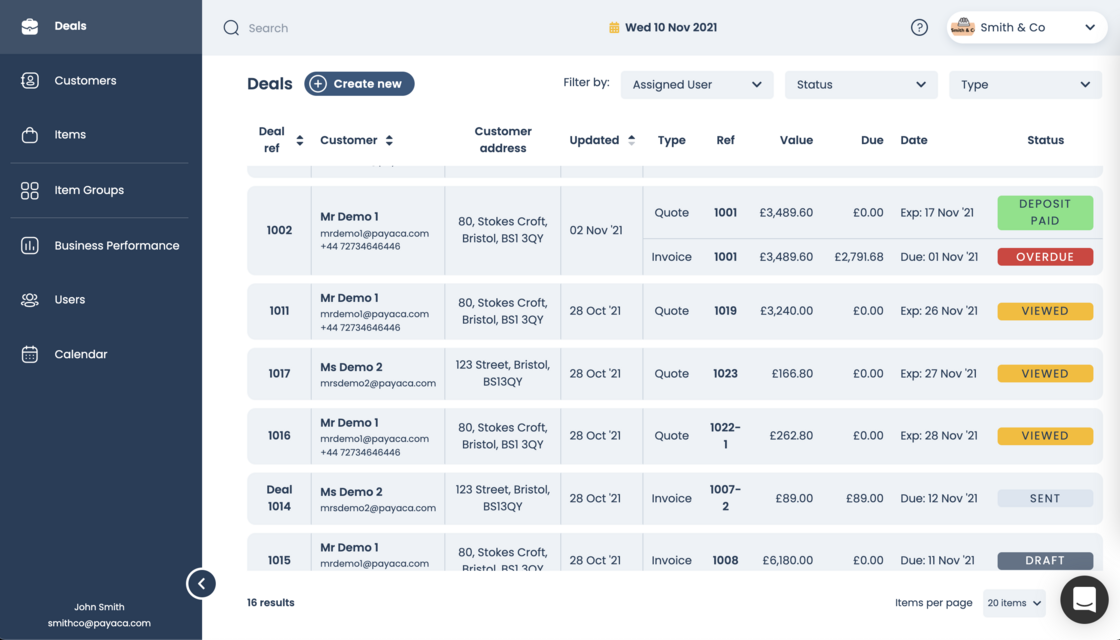
Task: Open the Smith & Co account menu
Action: click(x=1026, y=28)
